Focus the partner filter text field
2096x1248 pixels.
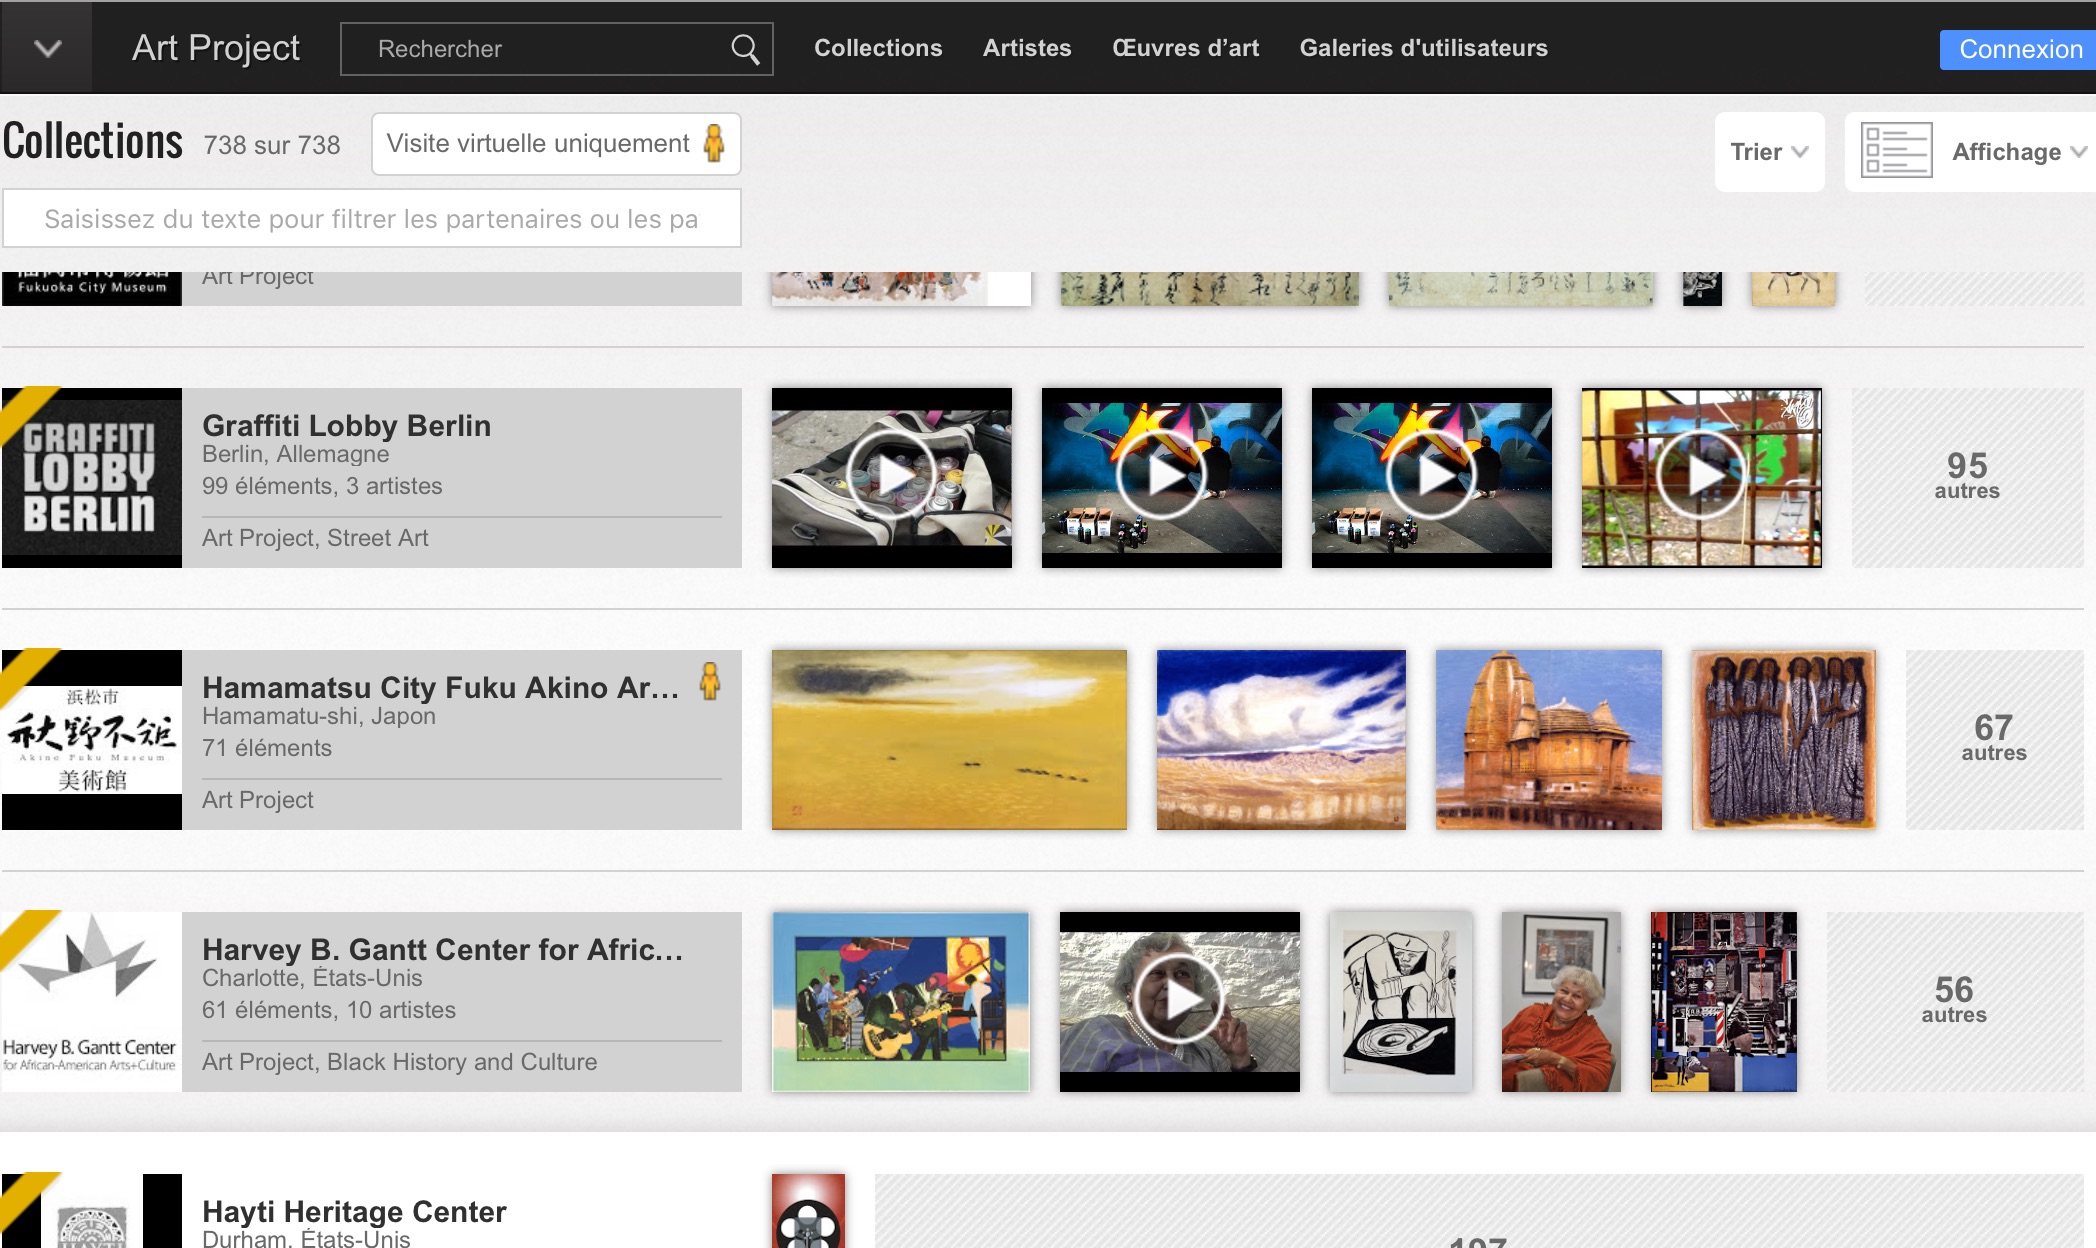pos(371,219)
